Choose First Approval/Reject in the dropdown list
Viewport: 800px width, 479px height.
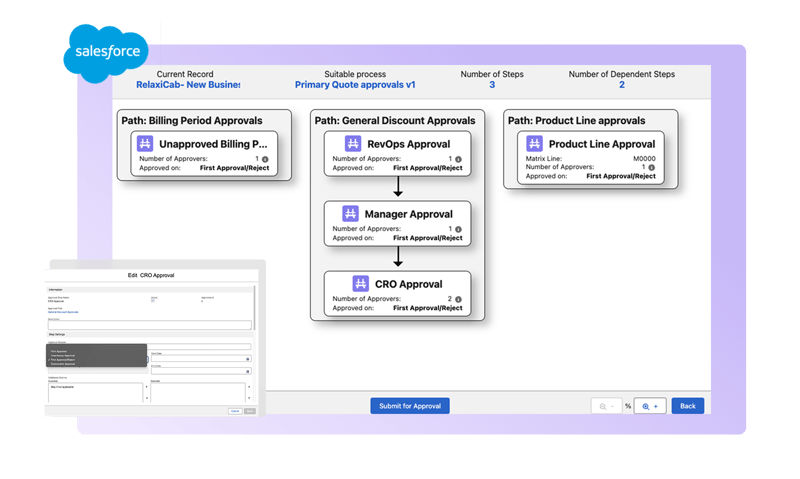pos(63,360)
